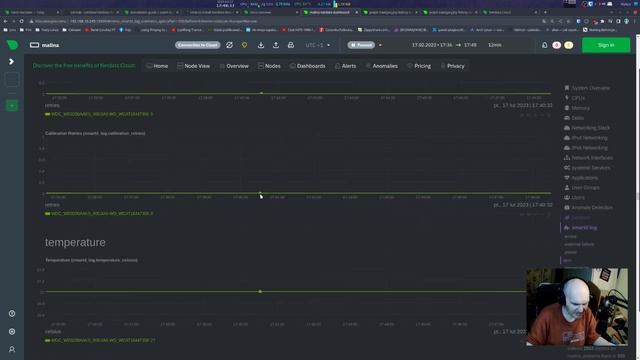640x360 pixels.
Task: Jump to Anomaly Detection section
Action: click(x=588, y=207)
